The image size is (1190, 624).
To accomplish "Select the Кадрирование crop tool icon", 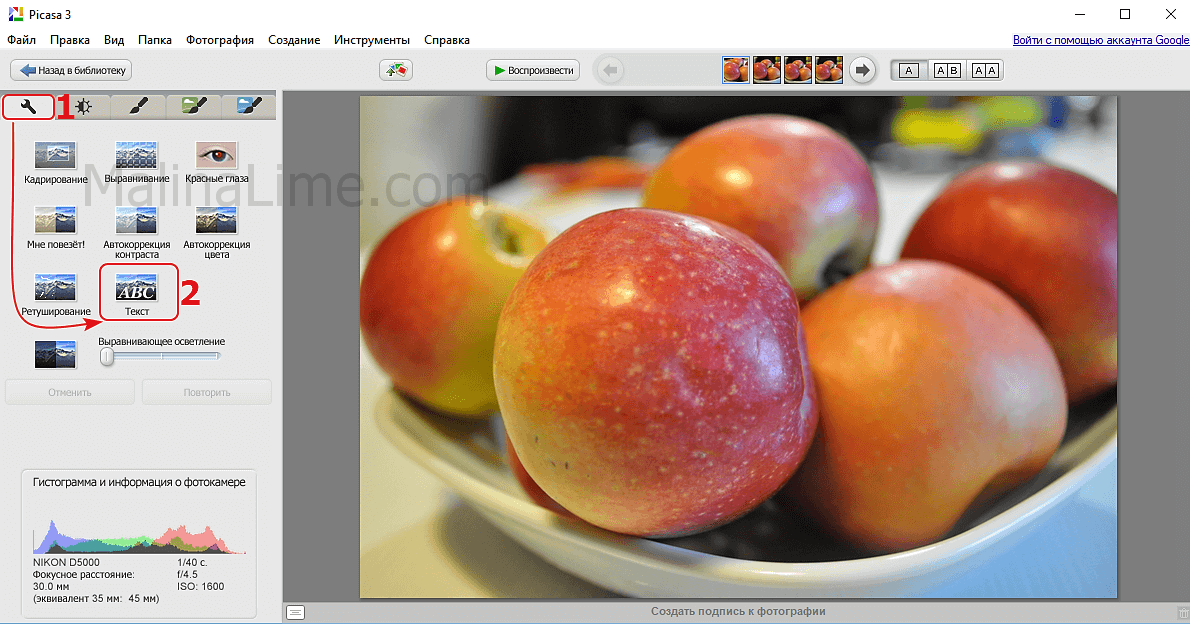I will [x=56, y=155].
